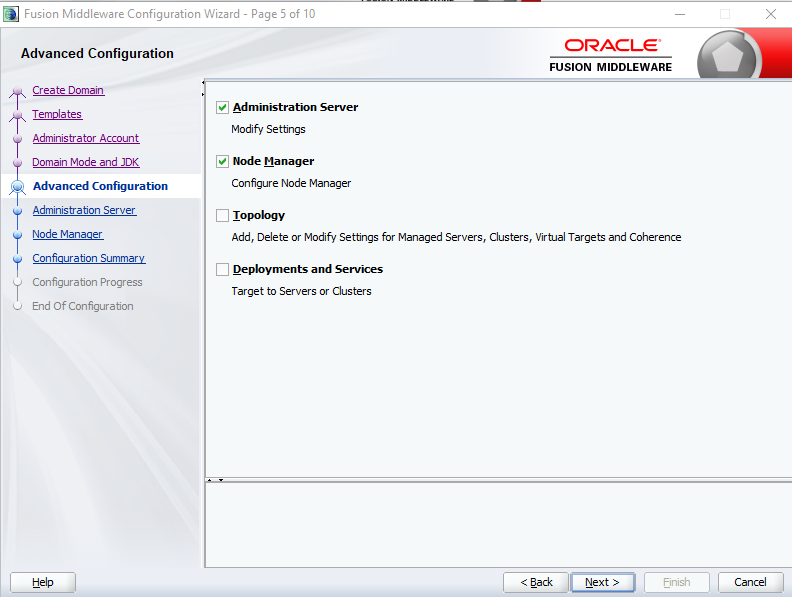Open the Configuration Summary step

(x=88, y=258)
